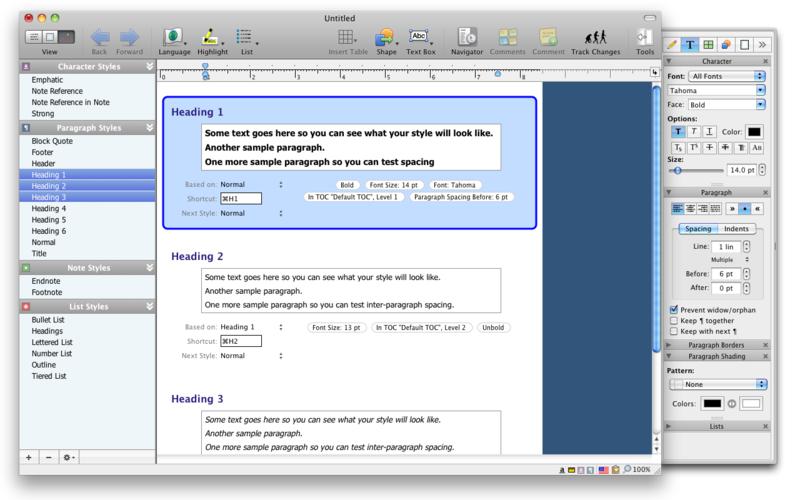Image resolution: width=800 pixels, height=500 pixels.
Task: Open the text Color swatch
Action: tap(754, 132)
